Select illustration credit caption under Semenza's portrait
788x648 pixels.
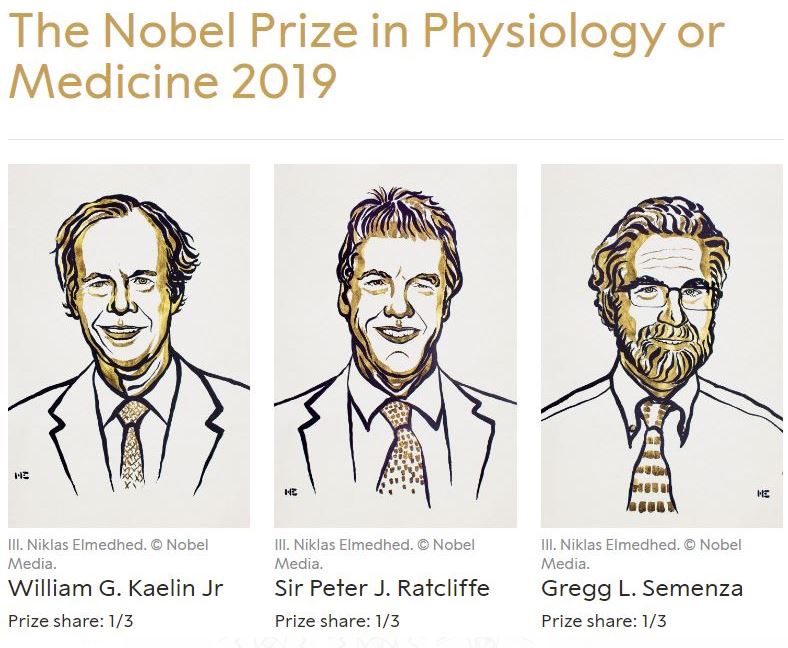click(641, 554)
